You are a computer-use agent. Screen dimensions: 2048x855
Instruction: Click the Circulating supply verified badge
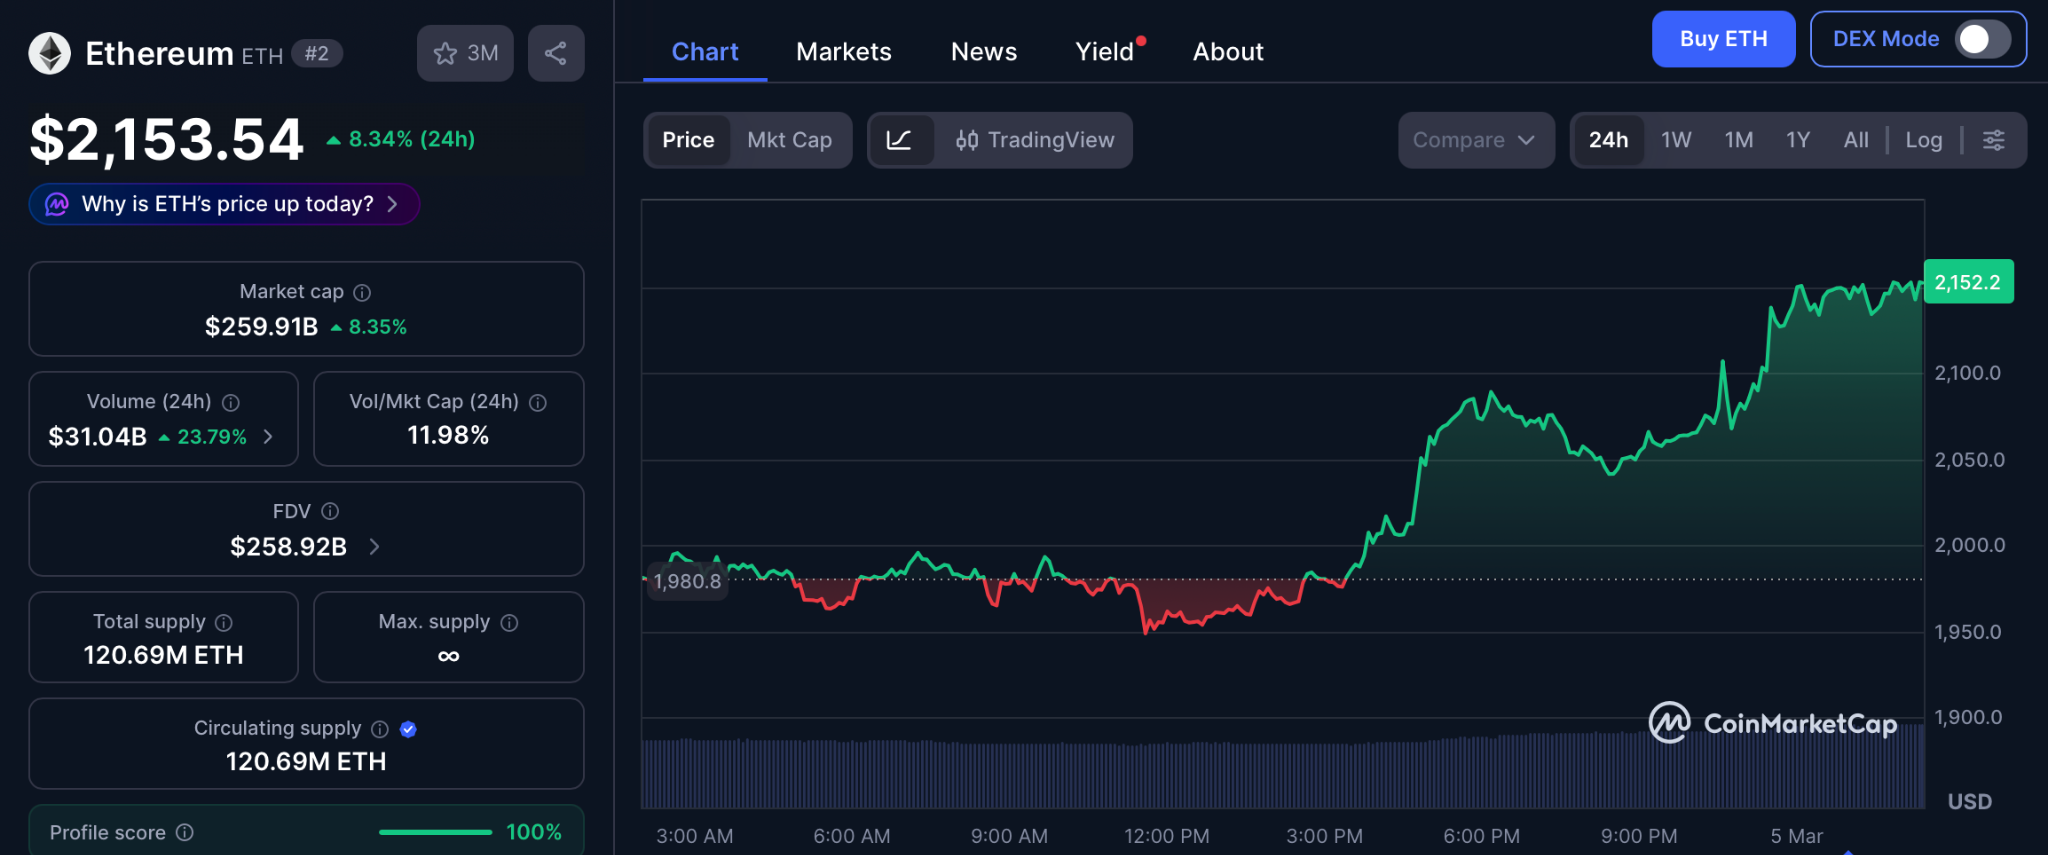(408, 729)
